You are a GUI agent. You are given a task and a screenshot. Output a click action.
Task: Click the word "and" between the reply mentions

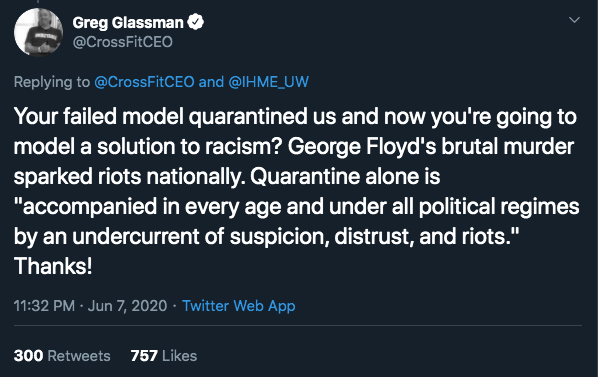tap(211, 82)
